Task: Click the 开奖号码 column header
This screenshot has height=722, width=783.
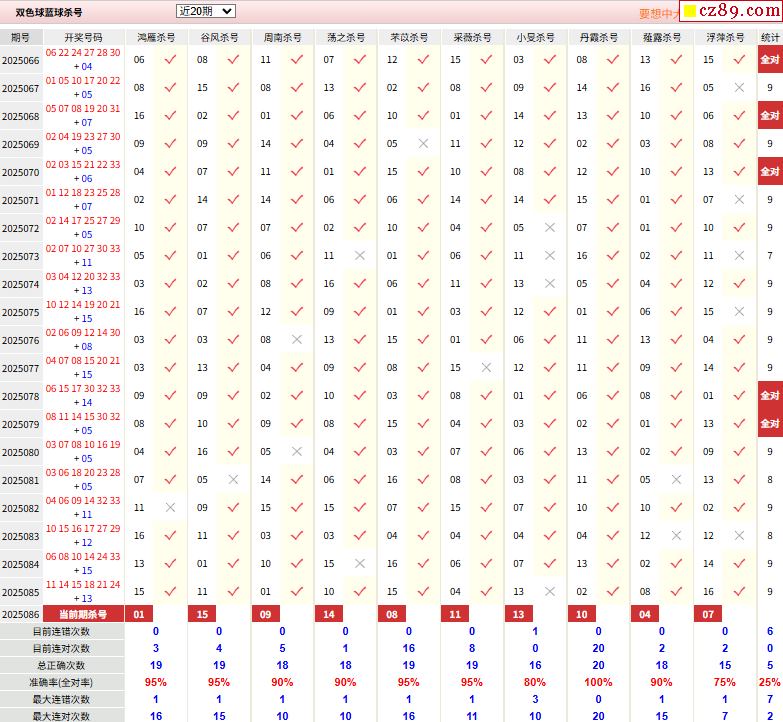Action: tap(83, 37)
